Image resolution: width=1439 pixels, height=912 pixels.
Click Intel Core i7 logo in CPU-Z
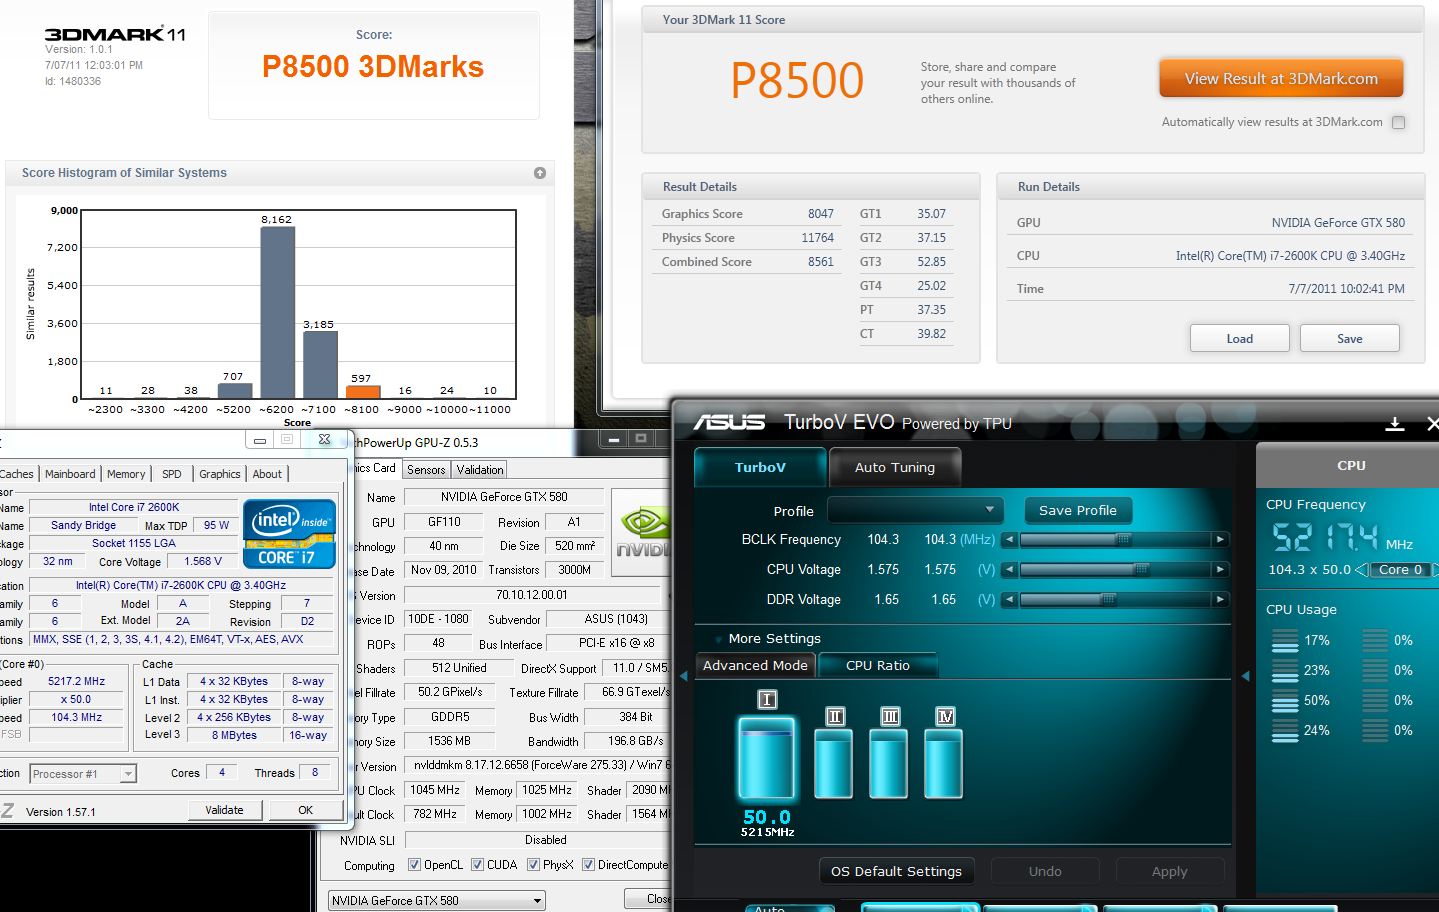pos(289,534)
